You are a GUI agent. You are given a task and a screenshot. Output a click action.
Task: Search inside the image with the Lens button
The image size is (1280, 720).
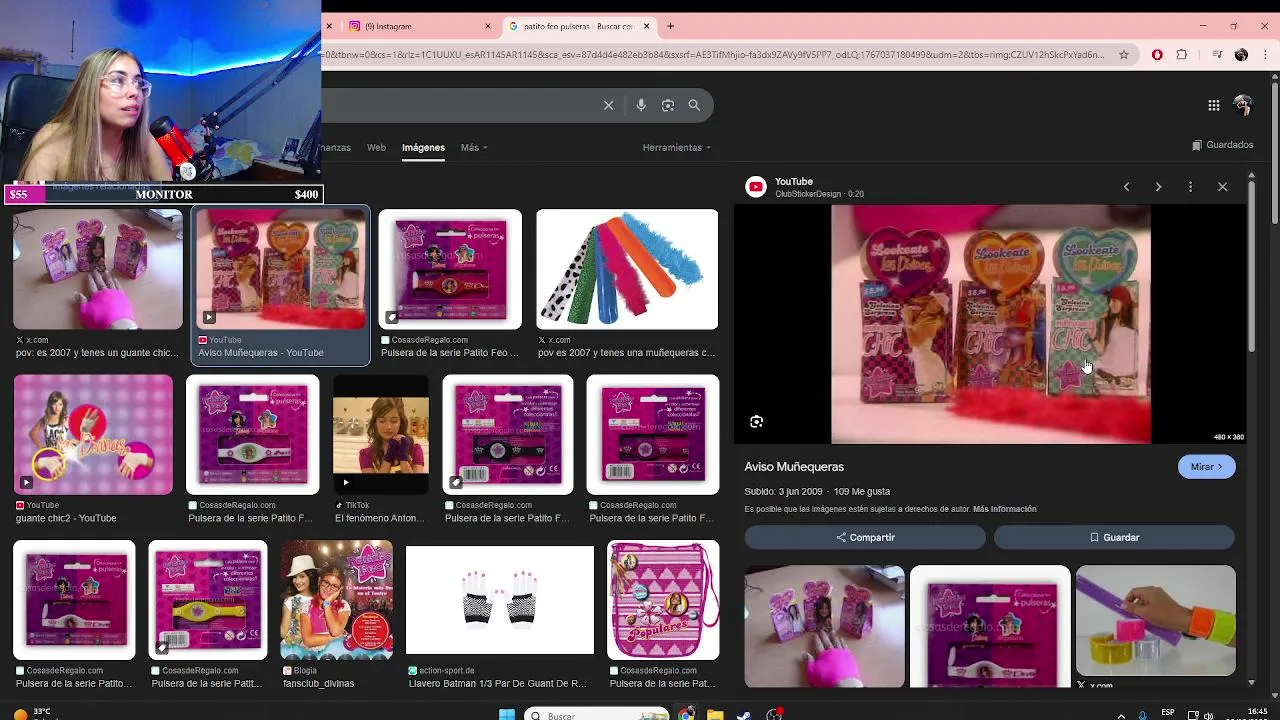pyautogui.click(x=757, y=422)
